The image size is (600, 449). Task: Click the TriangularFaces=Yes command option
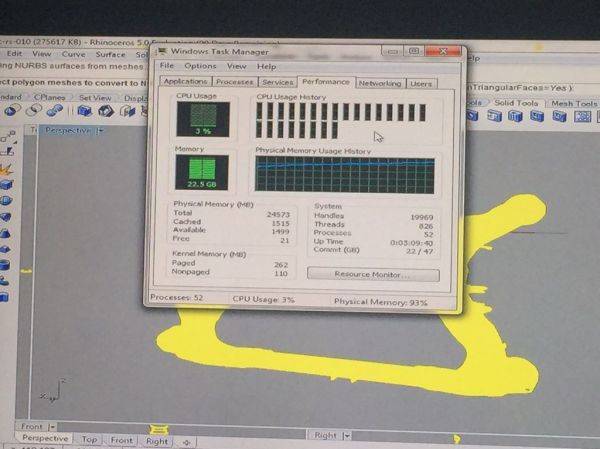[519, 88]
